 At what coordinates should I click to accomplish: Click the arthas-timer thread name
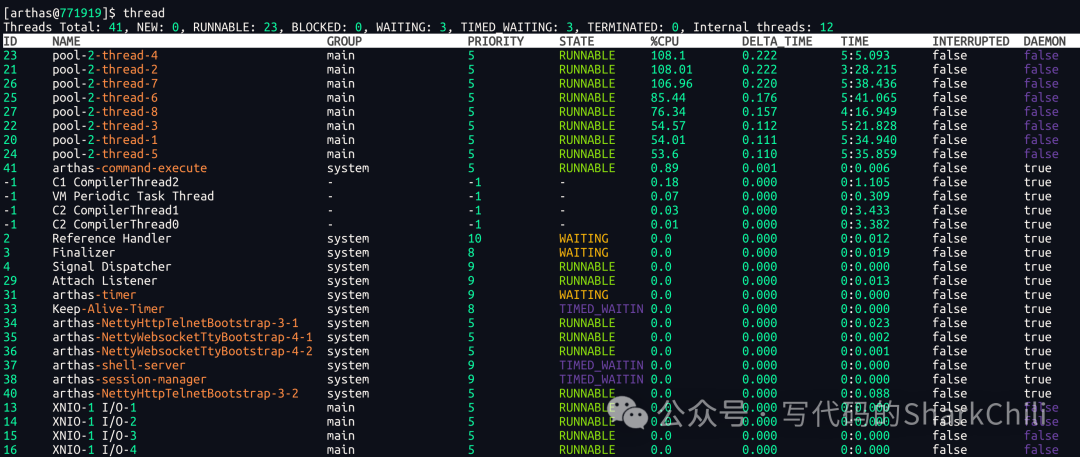coord(94,295)
